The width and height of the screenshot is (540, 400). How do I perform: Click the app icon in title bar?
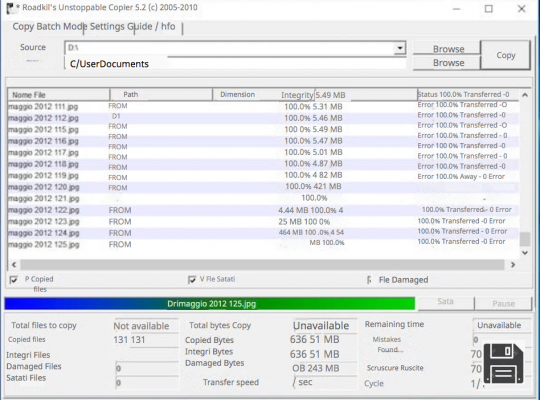[12, 8]
